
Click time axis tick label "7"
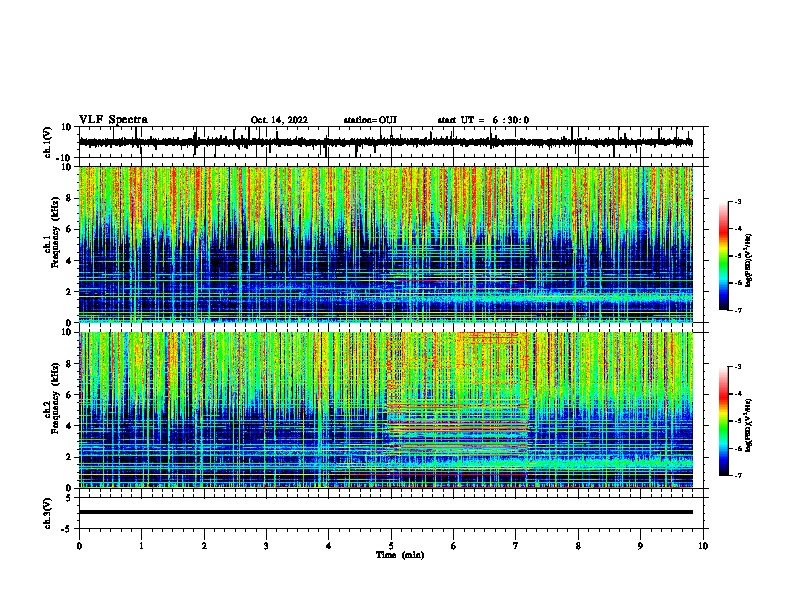point(516,545)
